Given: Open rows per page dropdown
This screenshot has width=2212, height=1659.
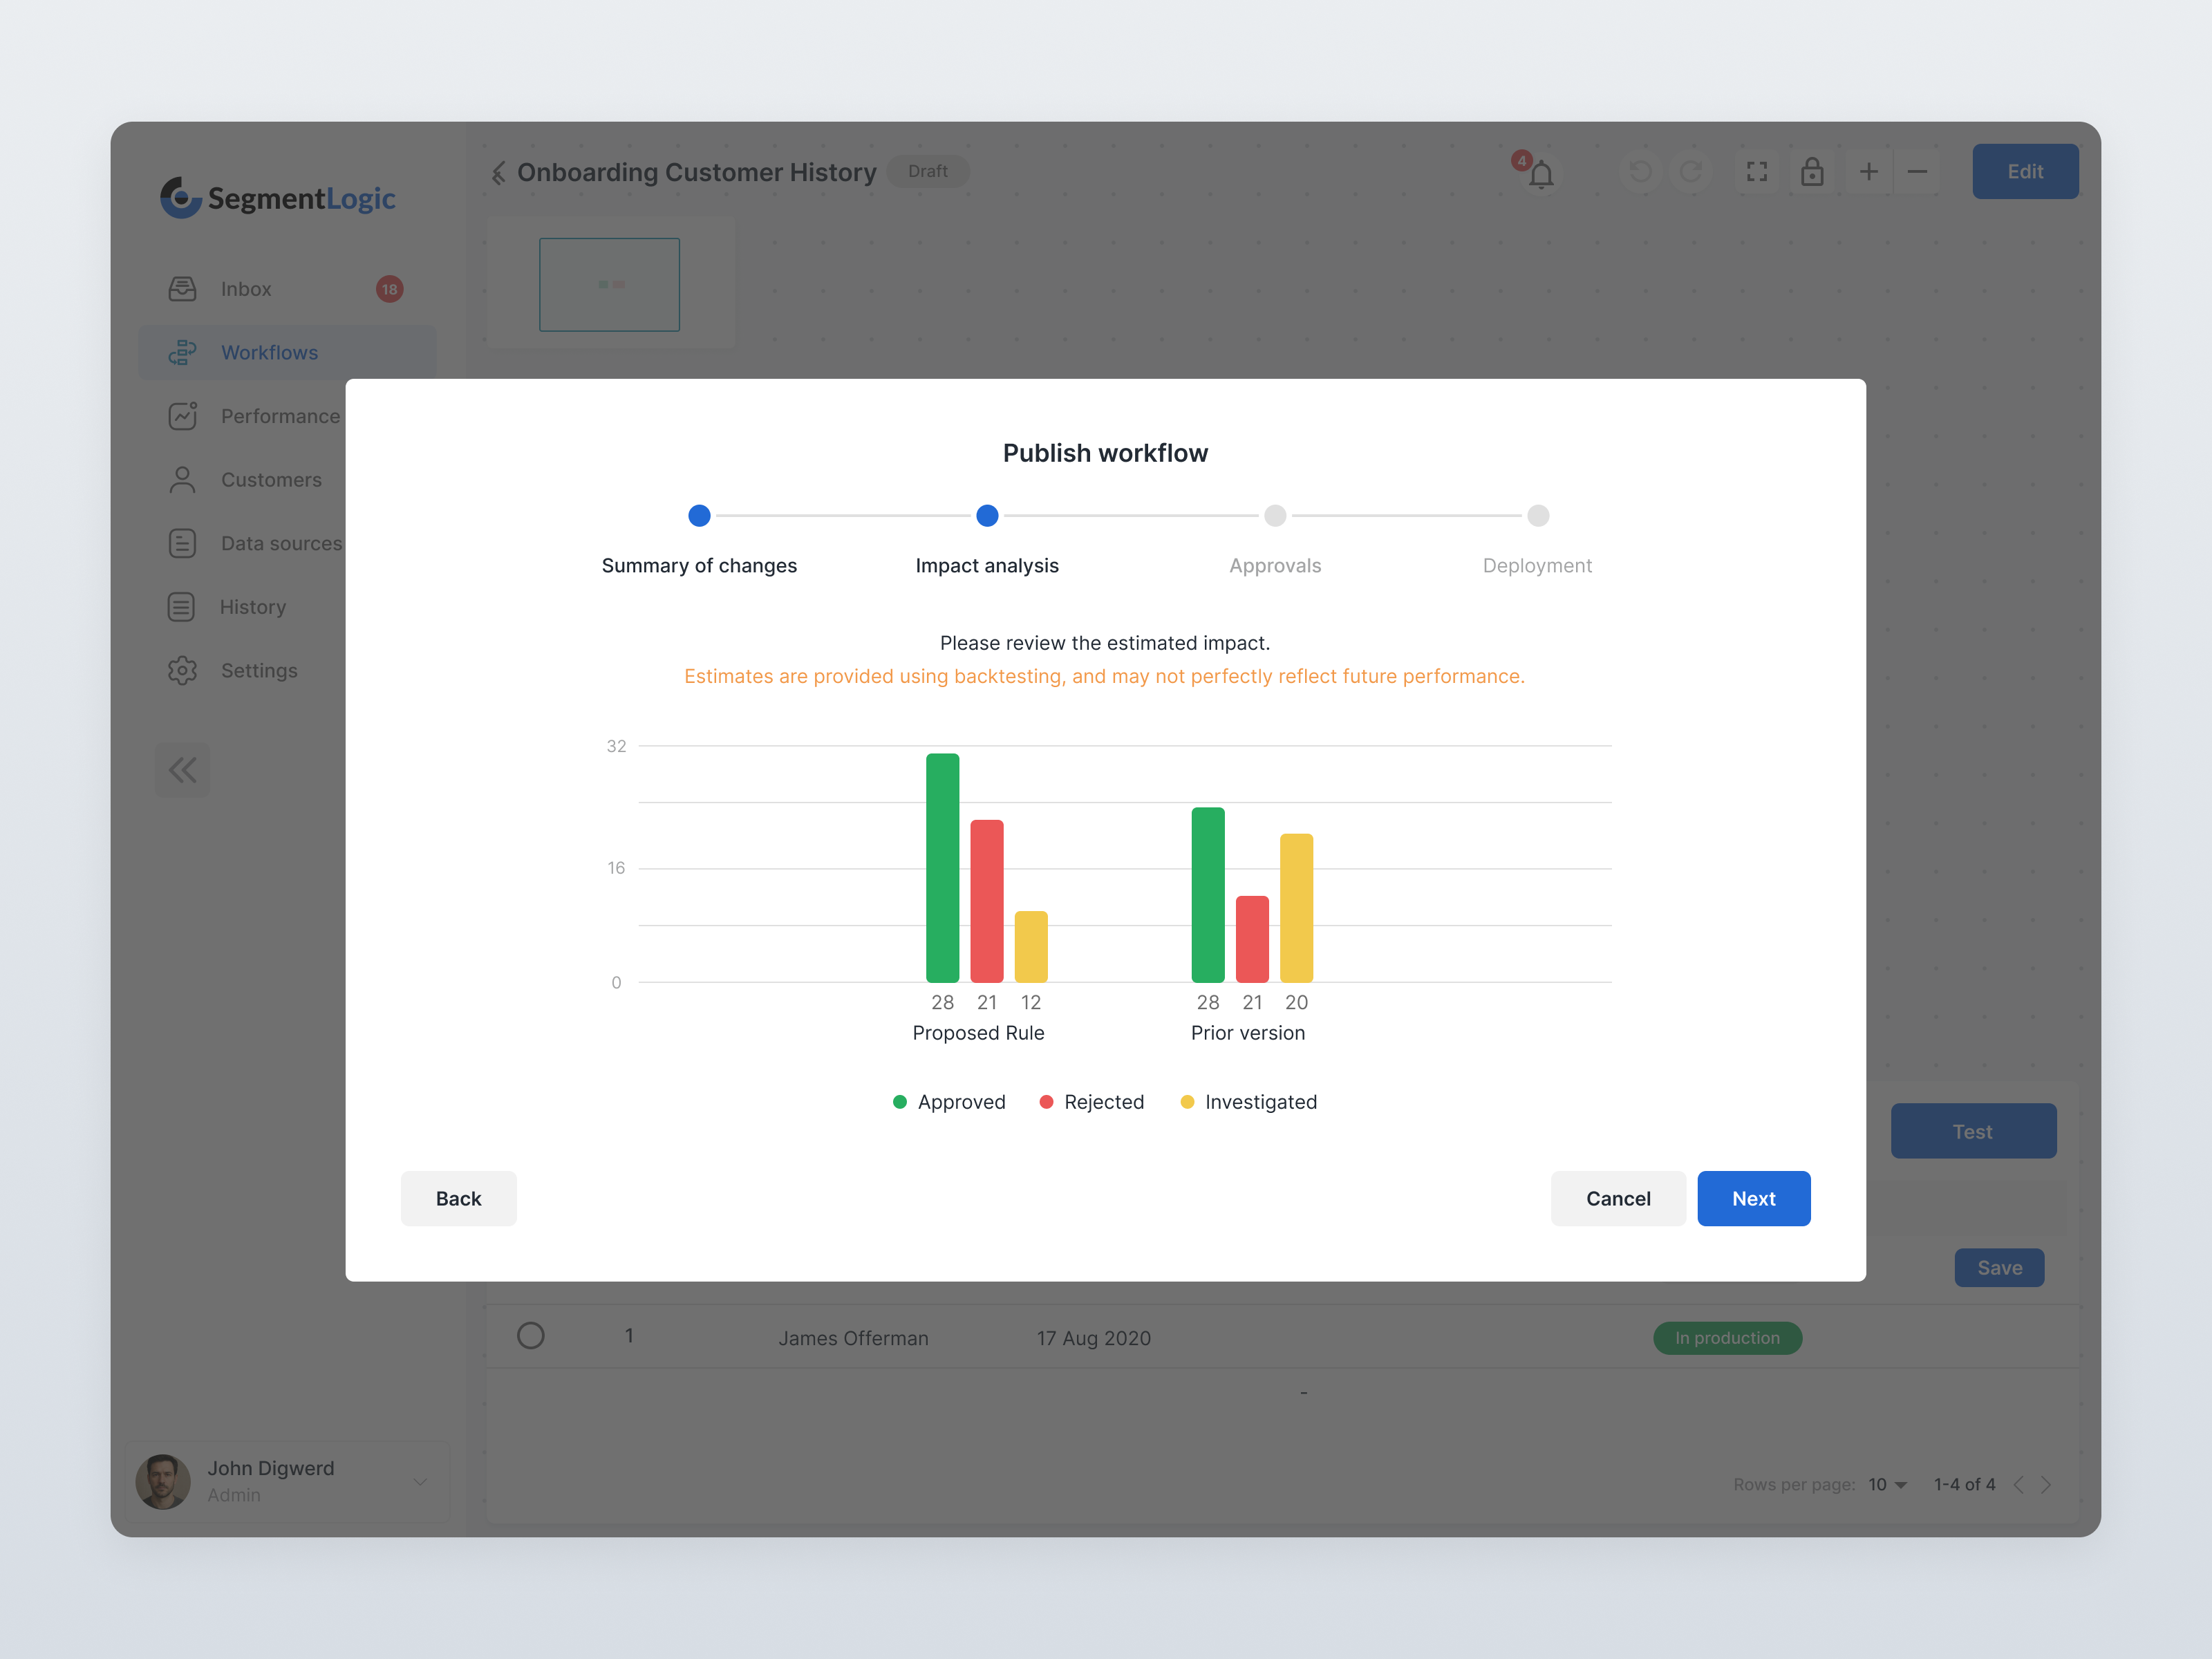Looking at the screenshot, I should tap(1888, 1485).
